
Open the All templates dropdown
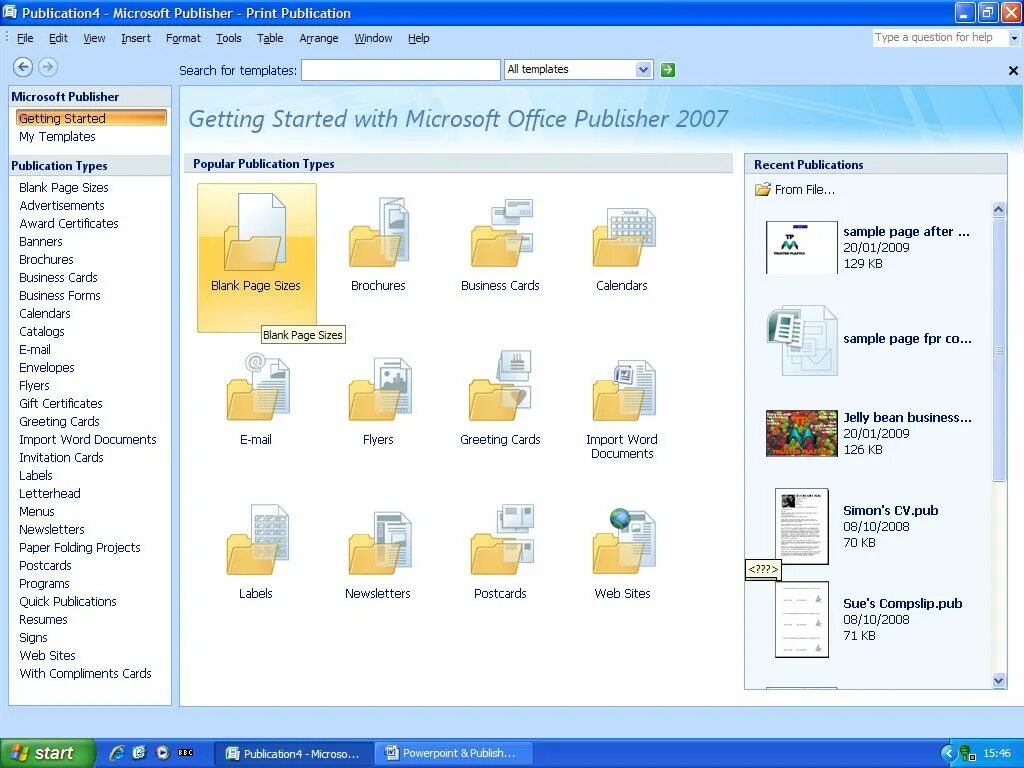click(643, 69)
